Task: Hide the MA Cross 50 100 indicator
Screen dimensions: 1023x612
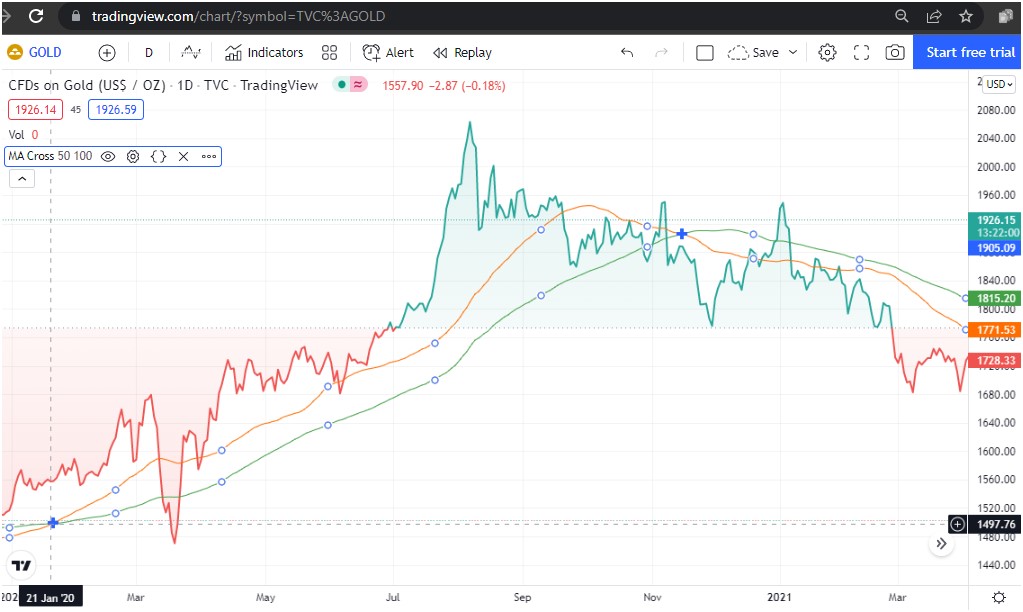Action: [107, 156]
